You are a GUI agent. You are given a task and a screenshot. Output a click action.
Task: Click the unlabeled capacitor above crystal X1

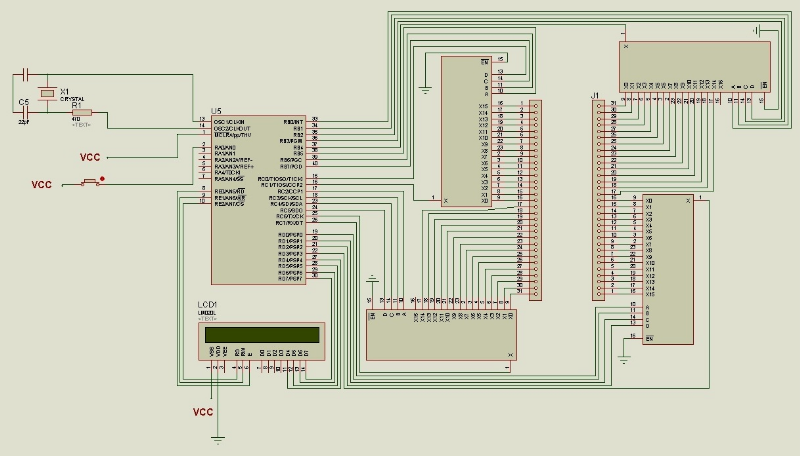click(x=25, y=75)
